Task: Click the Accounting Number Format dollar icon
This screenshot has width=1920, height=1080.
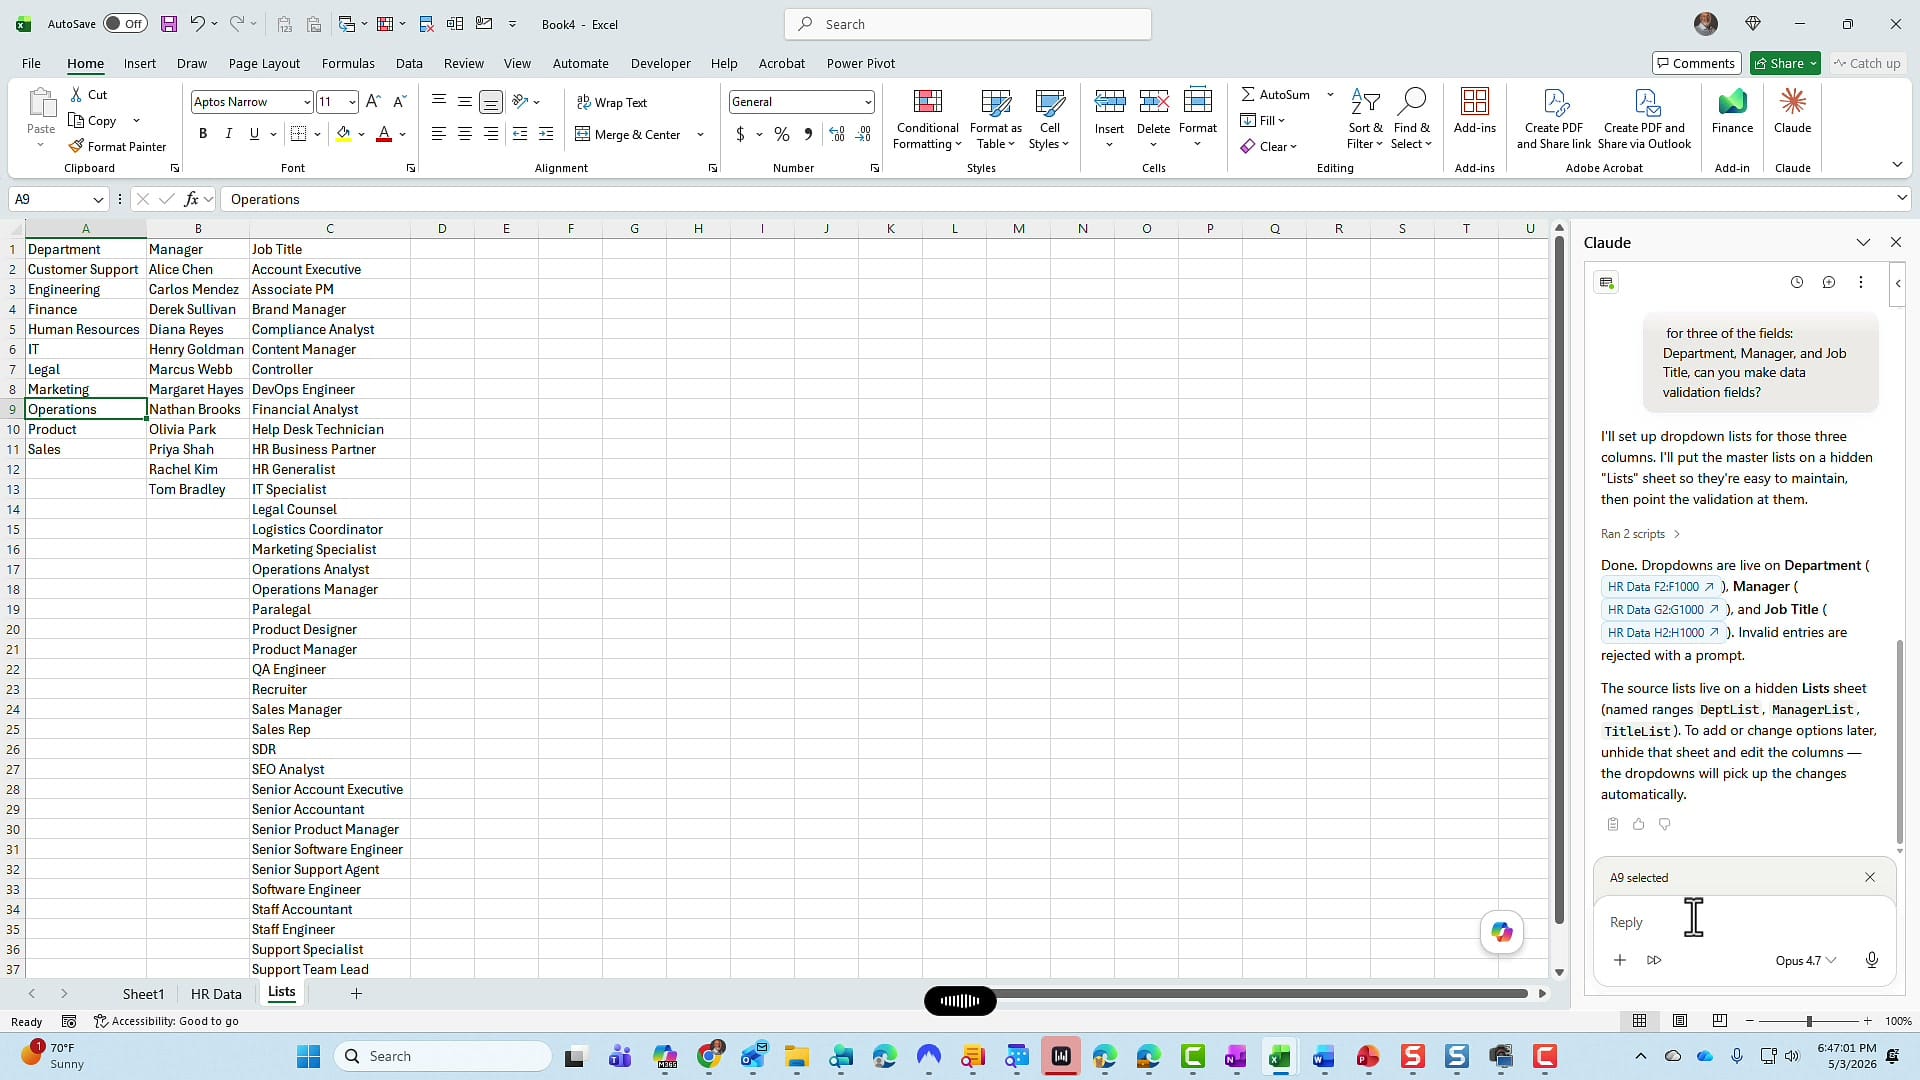Action: 740,134
